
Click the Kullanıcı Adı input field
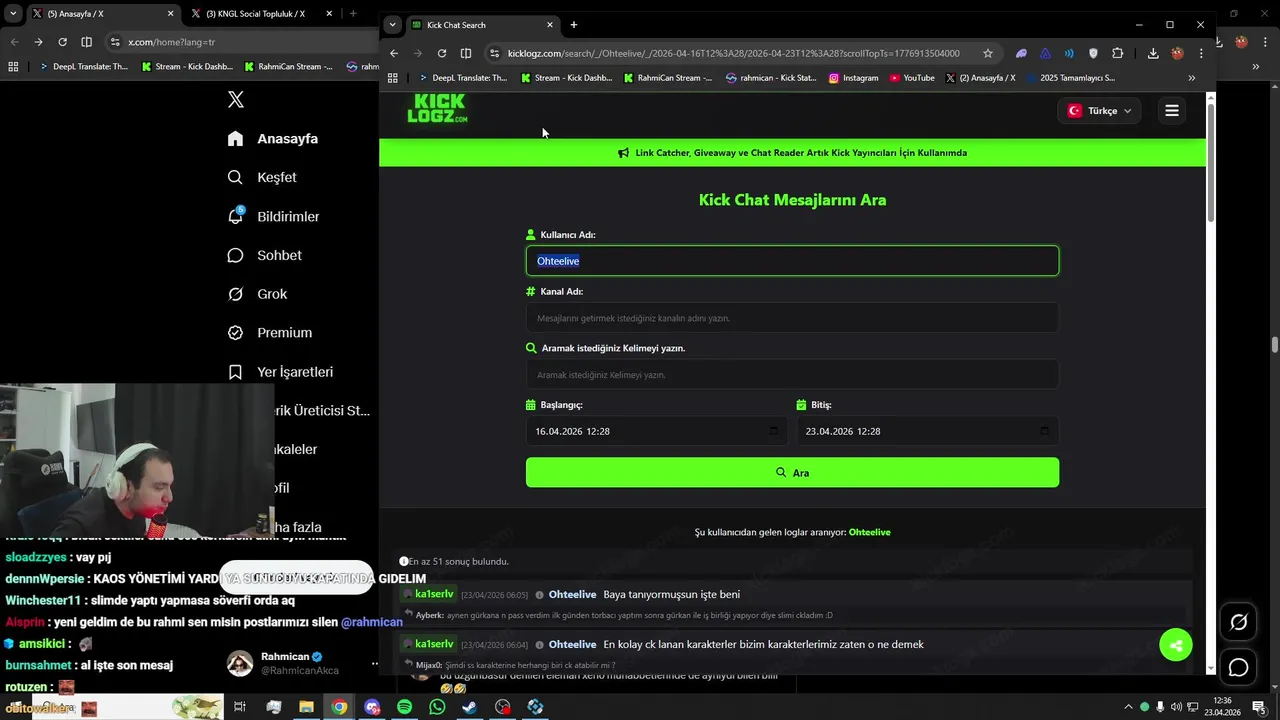tap(792, 261)
